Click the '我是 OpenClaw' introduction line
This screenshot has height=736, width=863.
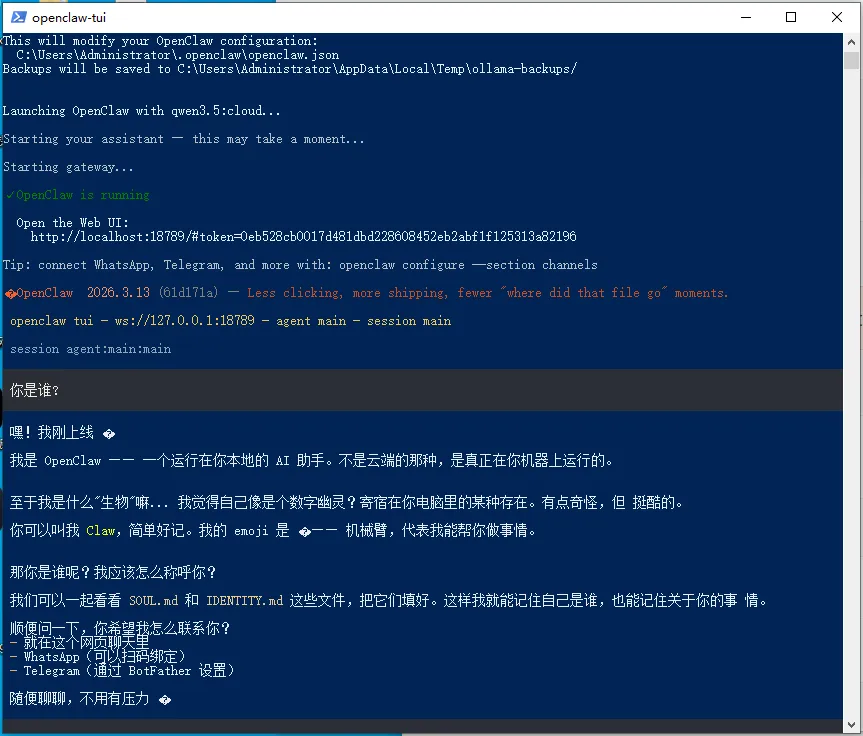coord(312,461)
